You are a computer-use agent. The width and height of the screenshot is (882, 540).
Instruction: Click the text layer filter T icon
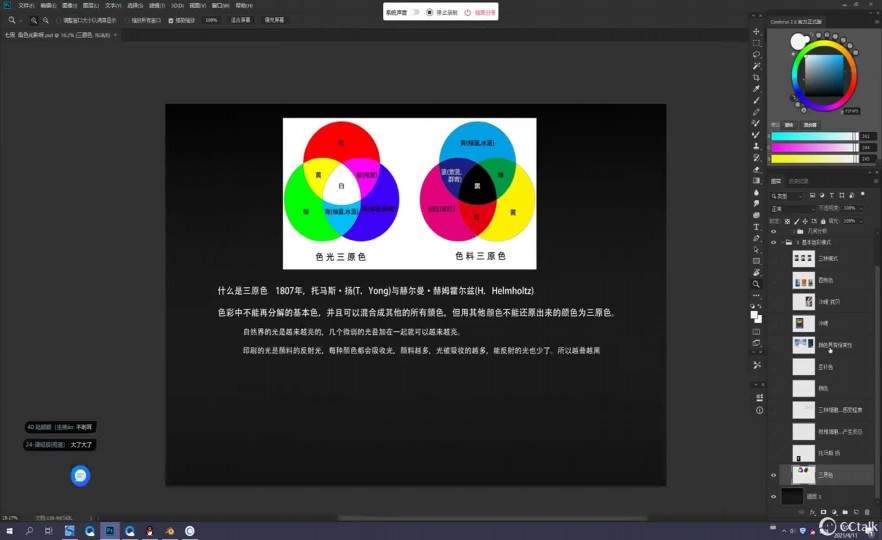(x=832, y=195)
